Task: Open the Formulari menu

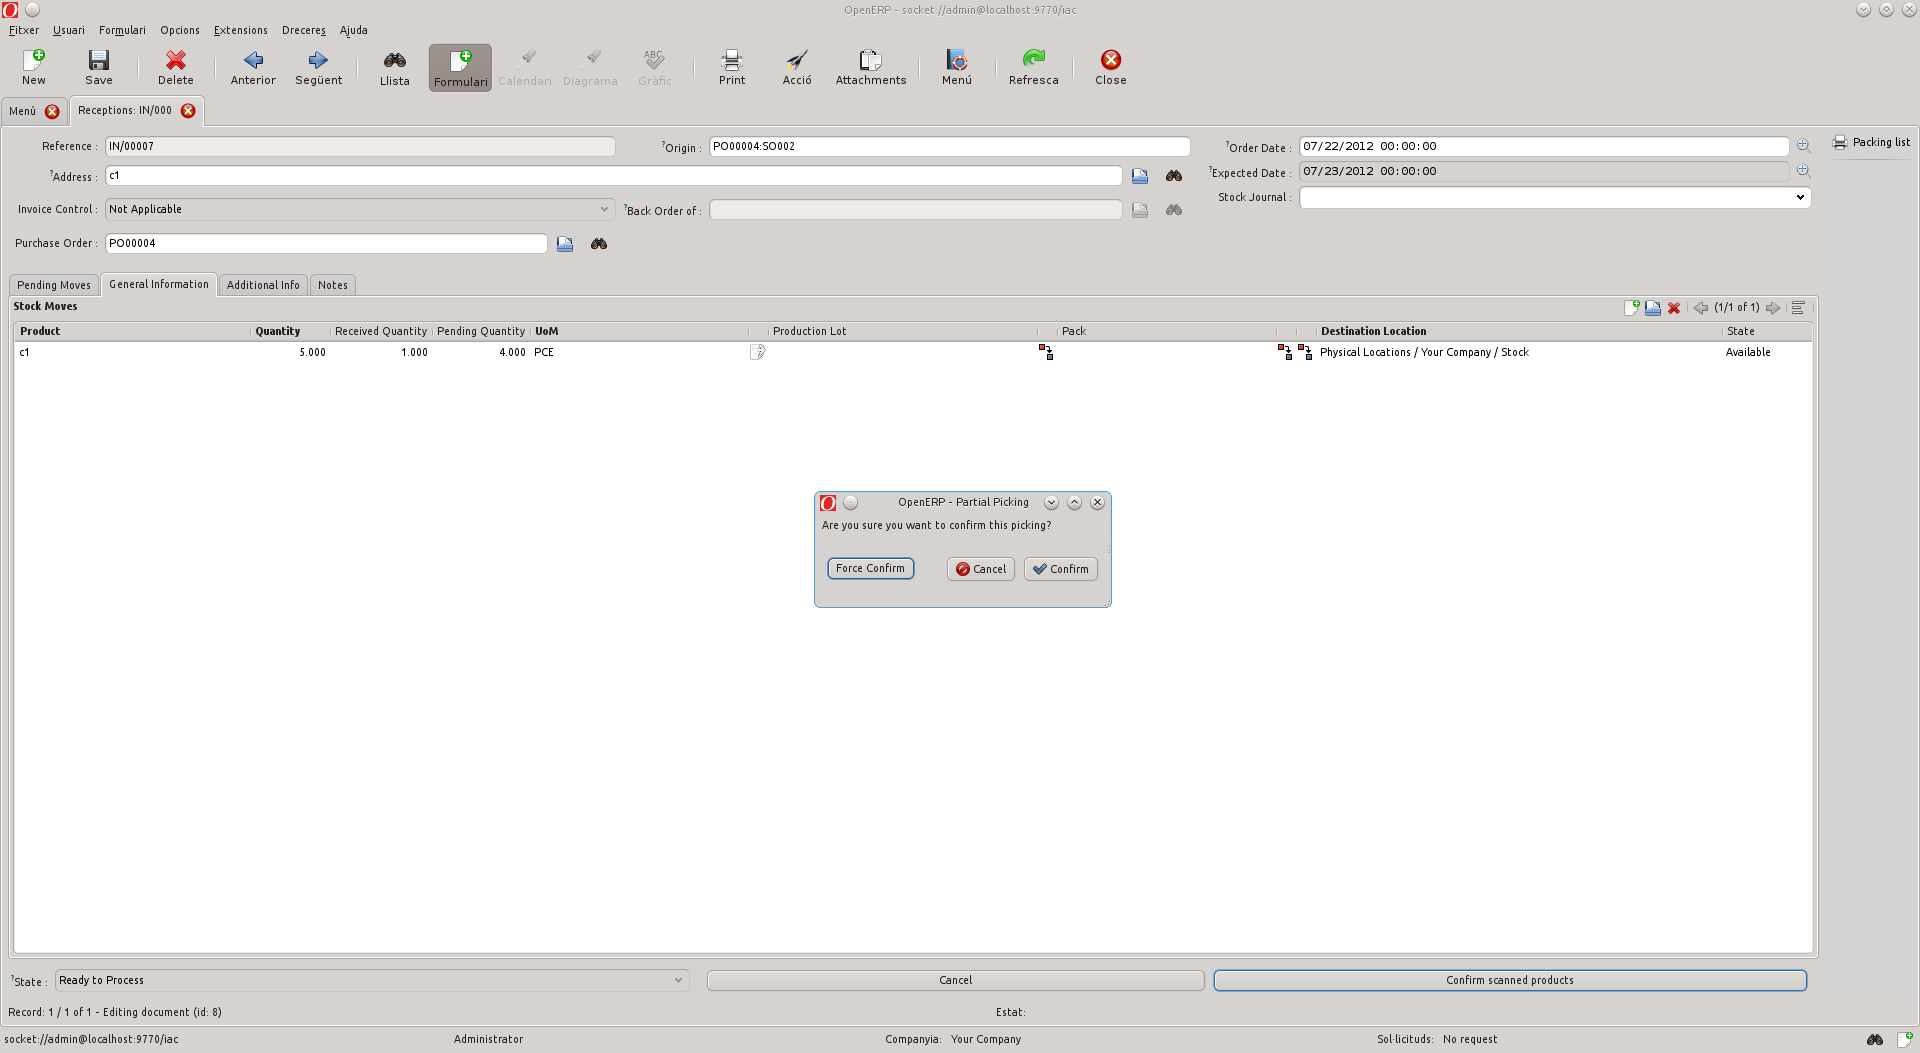Action: click(122, 30)
